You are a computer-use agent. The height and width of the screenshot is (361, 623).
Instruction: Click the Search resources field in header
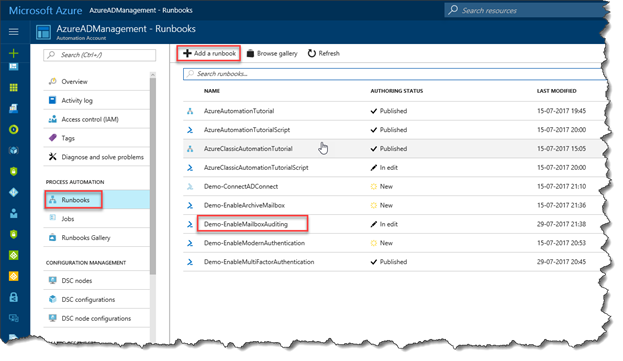[524, 10]
